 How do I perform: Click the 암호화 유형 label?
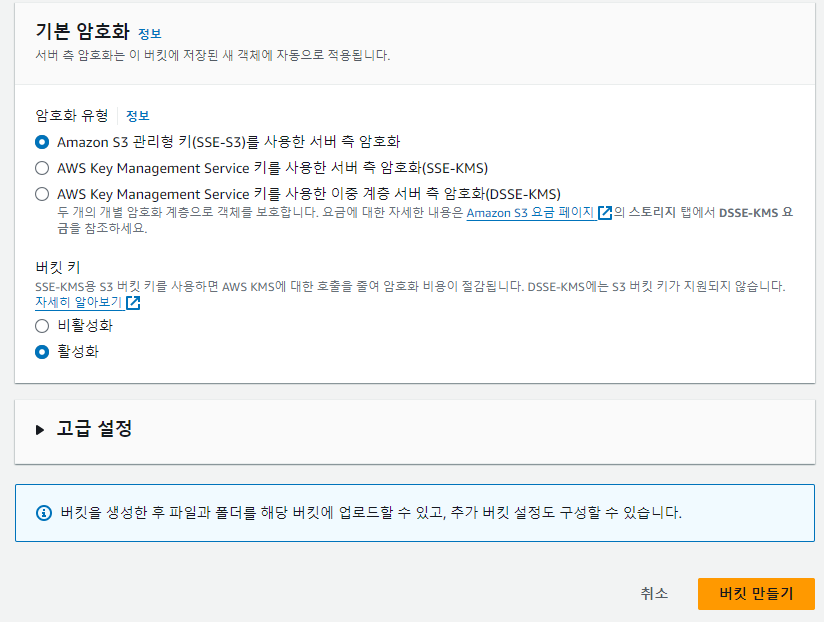(72, 116)
